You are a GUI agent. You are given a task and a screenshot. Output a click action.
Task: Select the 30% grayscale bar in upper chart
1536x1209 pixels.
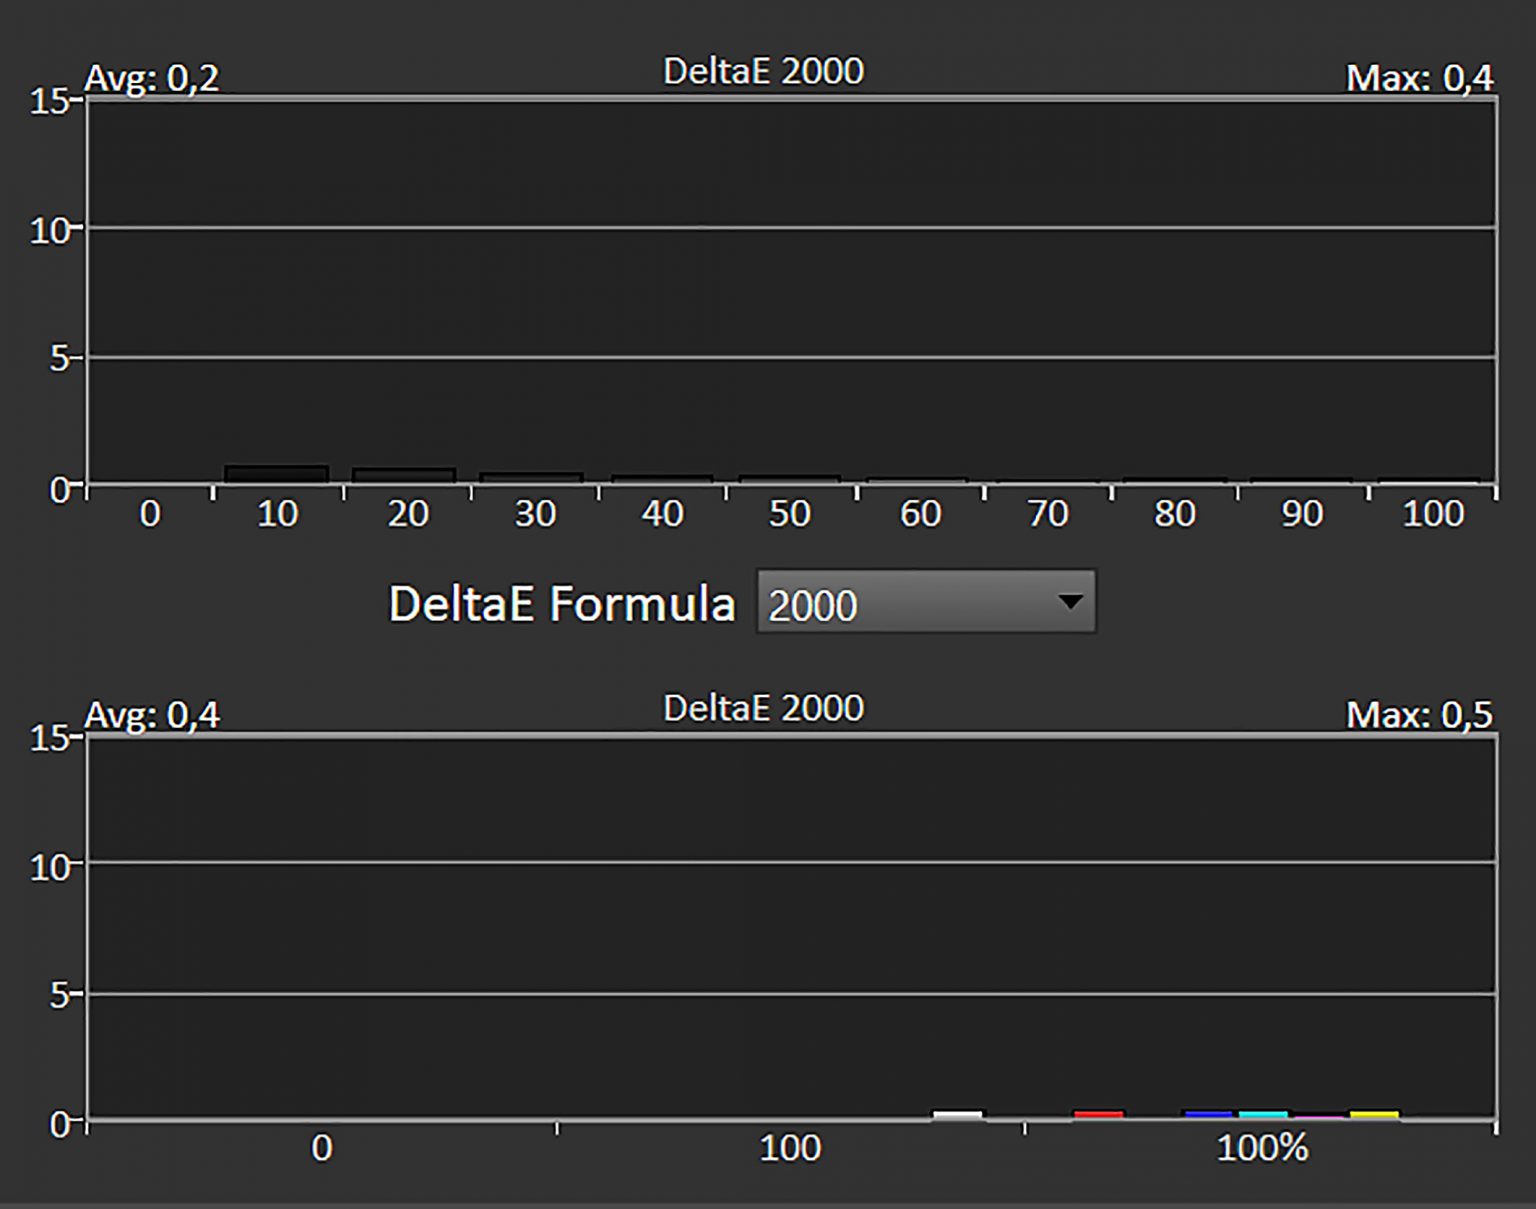pyautogui.click(x=531, y=478)
